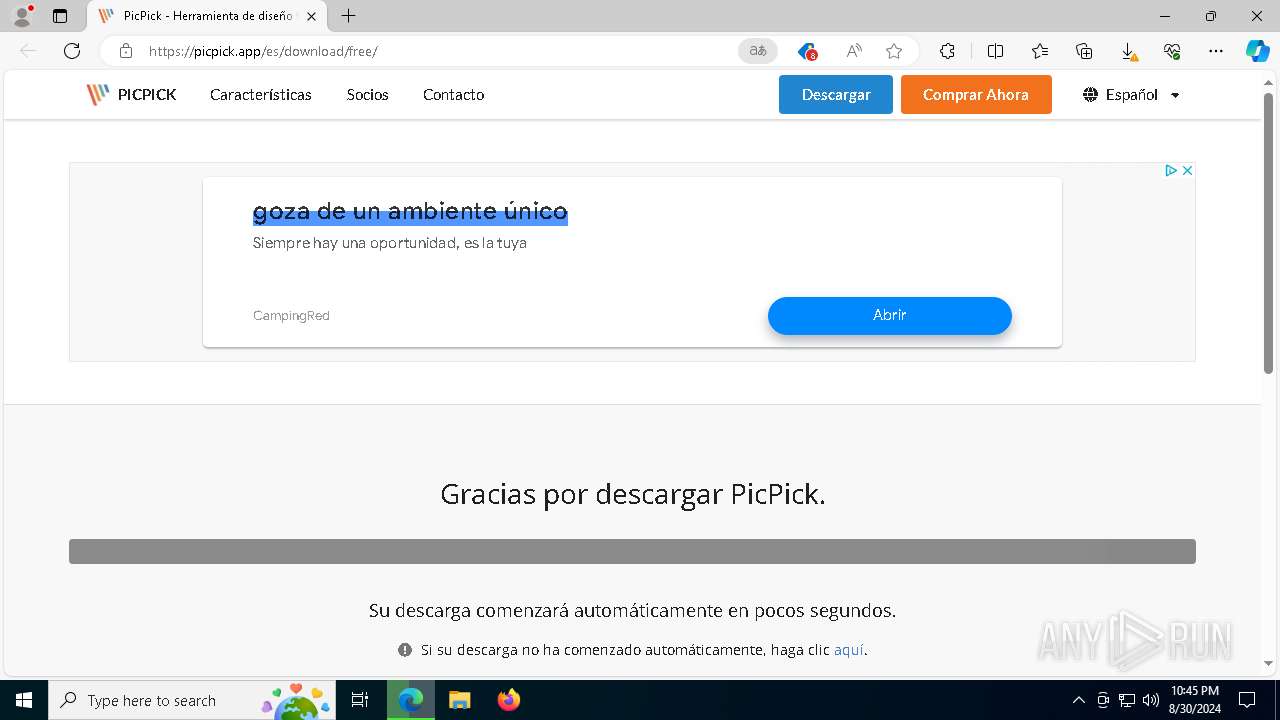
Task: Close the PicPick browser tab
Action: 312,16
